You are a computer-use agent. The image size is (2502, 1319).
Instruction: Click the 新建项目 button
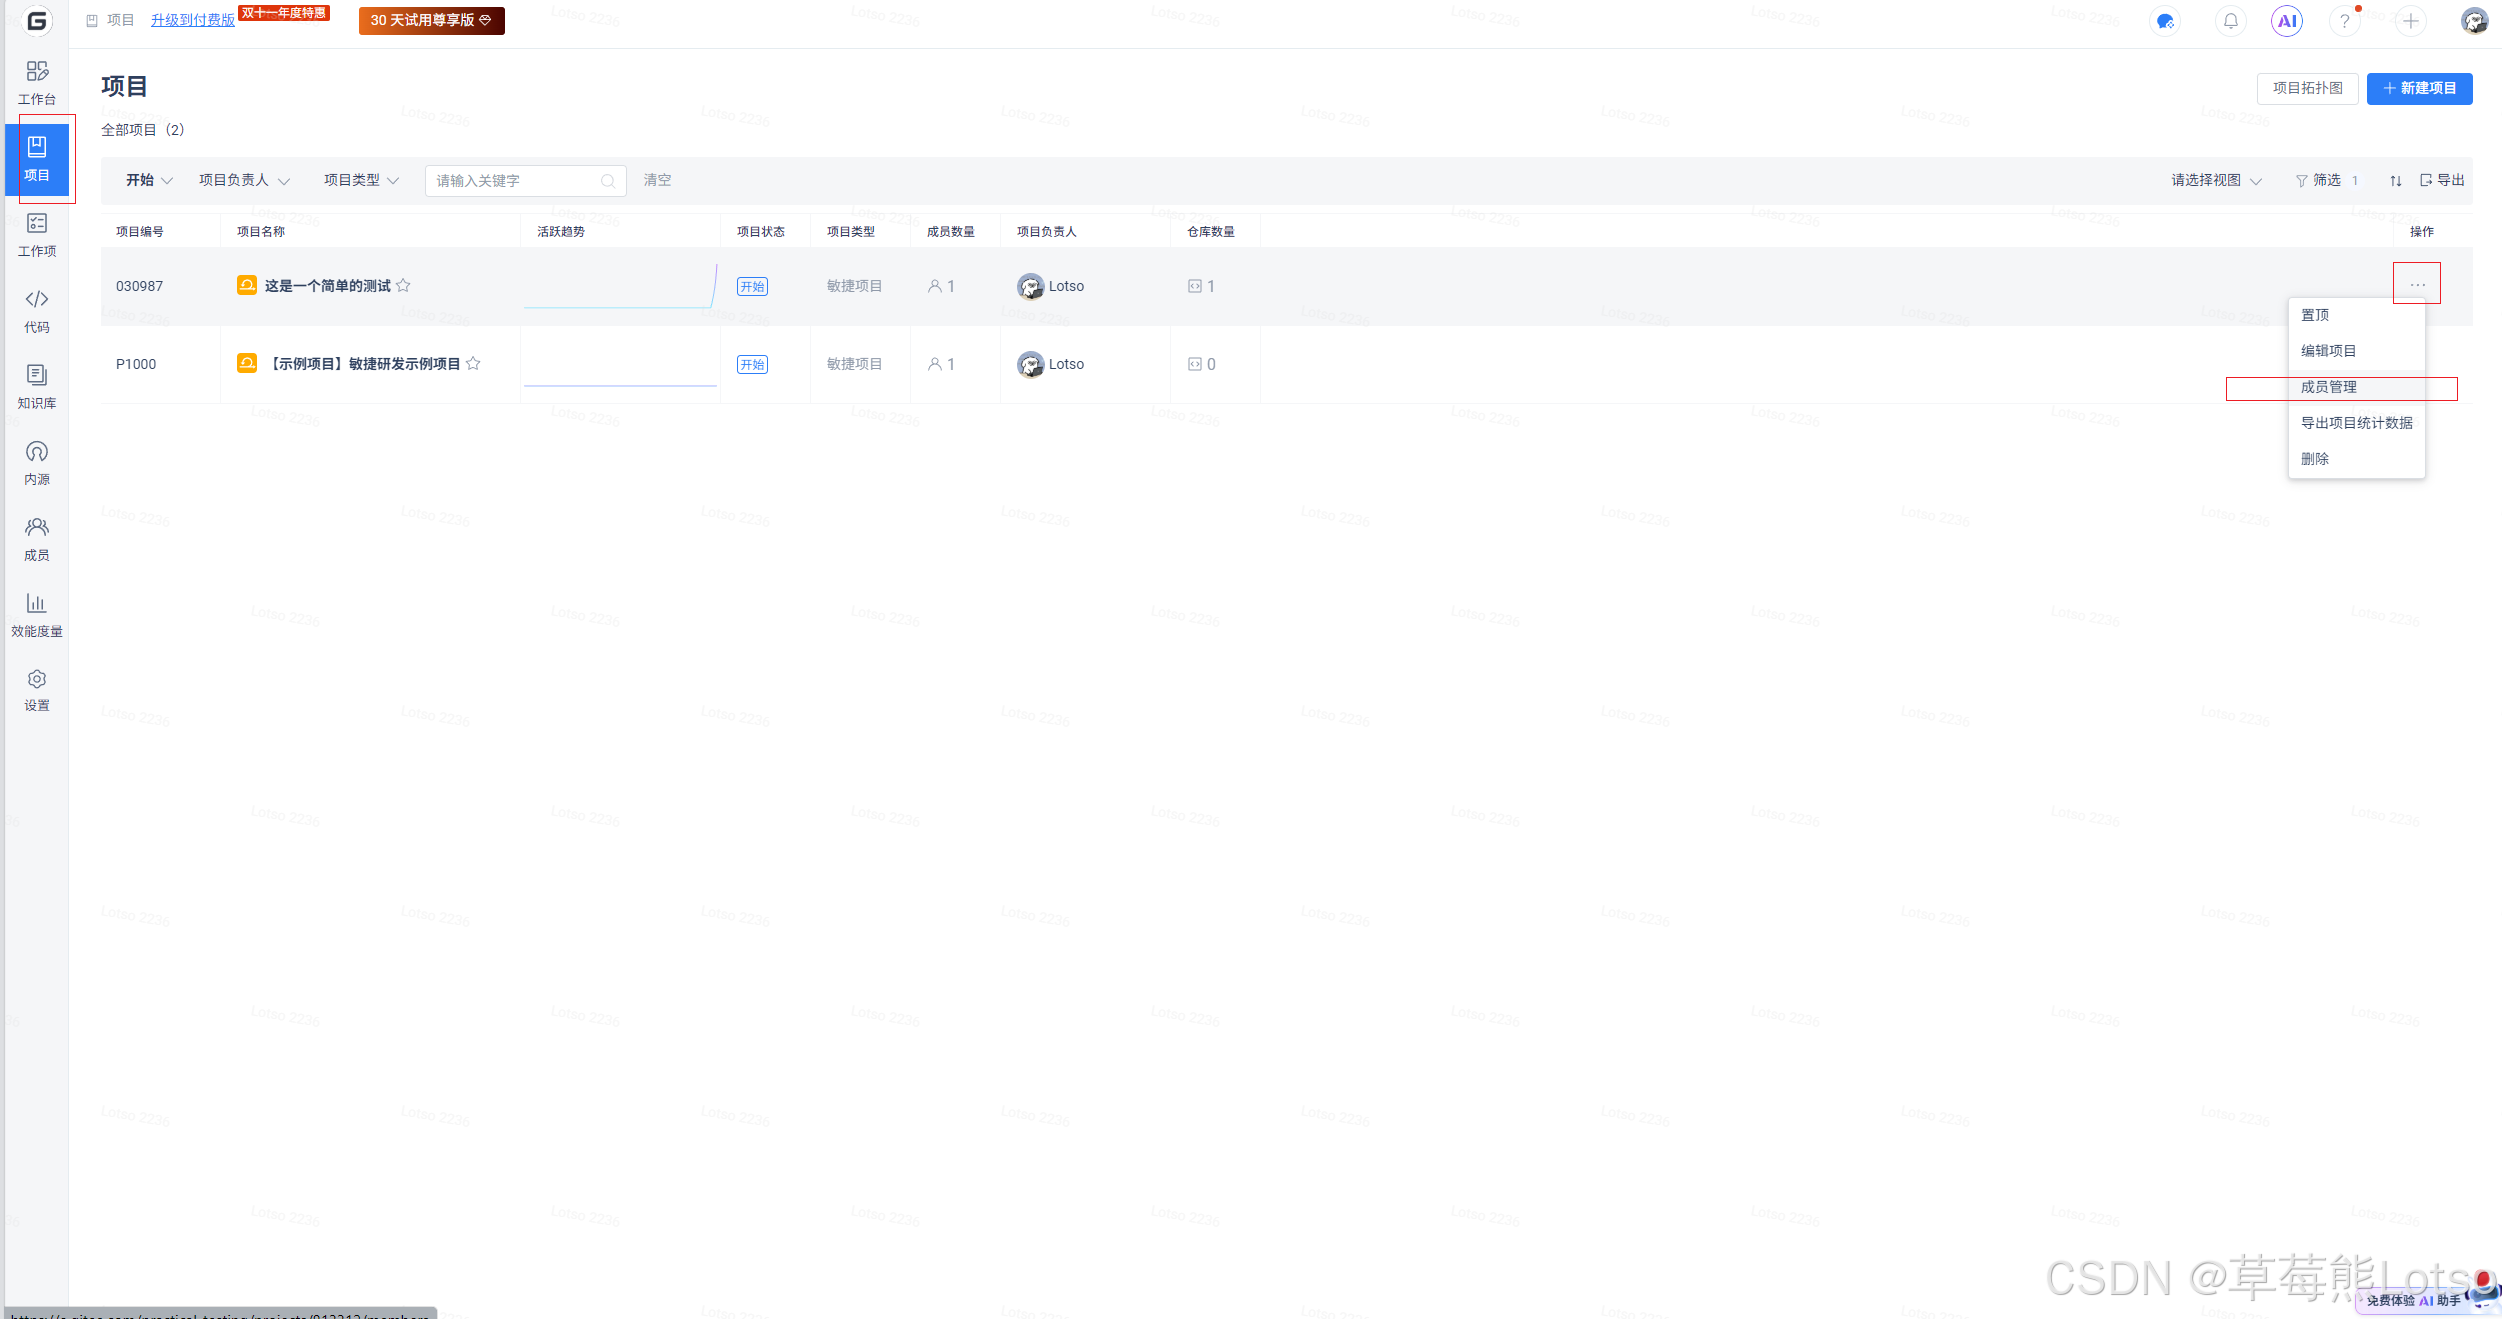[2419, 88]
